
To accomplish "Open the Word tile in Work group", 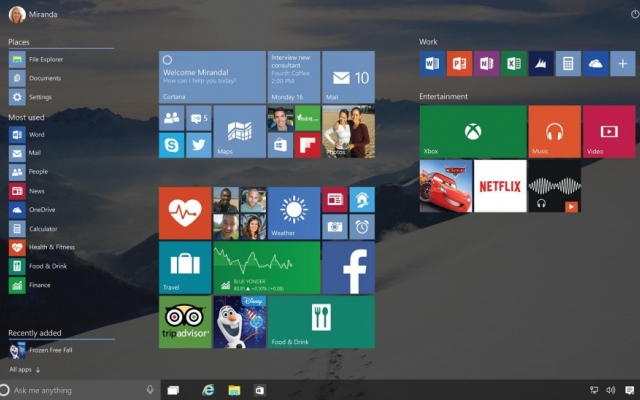I will point(432,64).
